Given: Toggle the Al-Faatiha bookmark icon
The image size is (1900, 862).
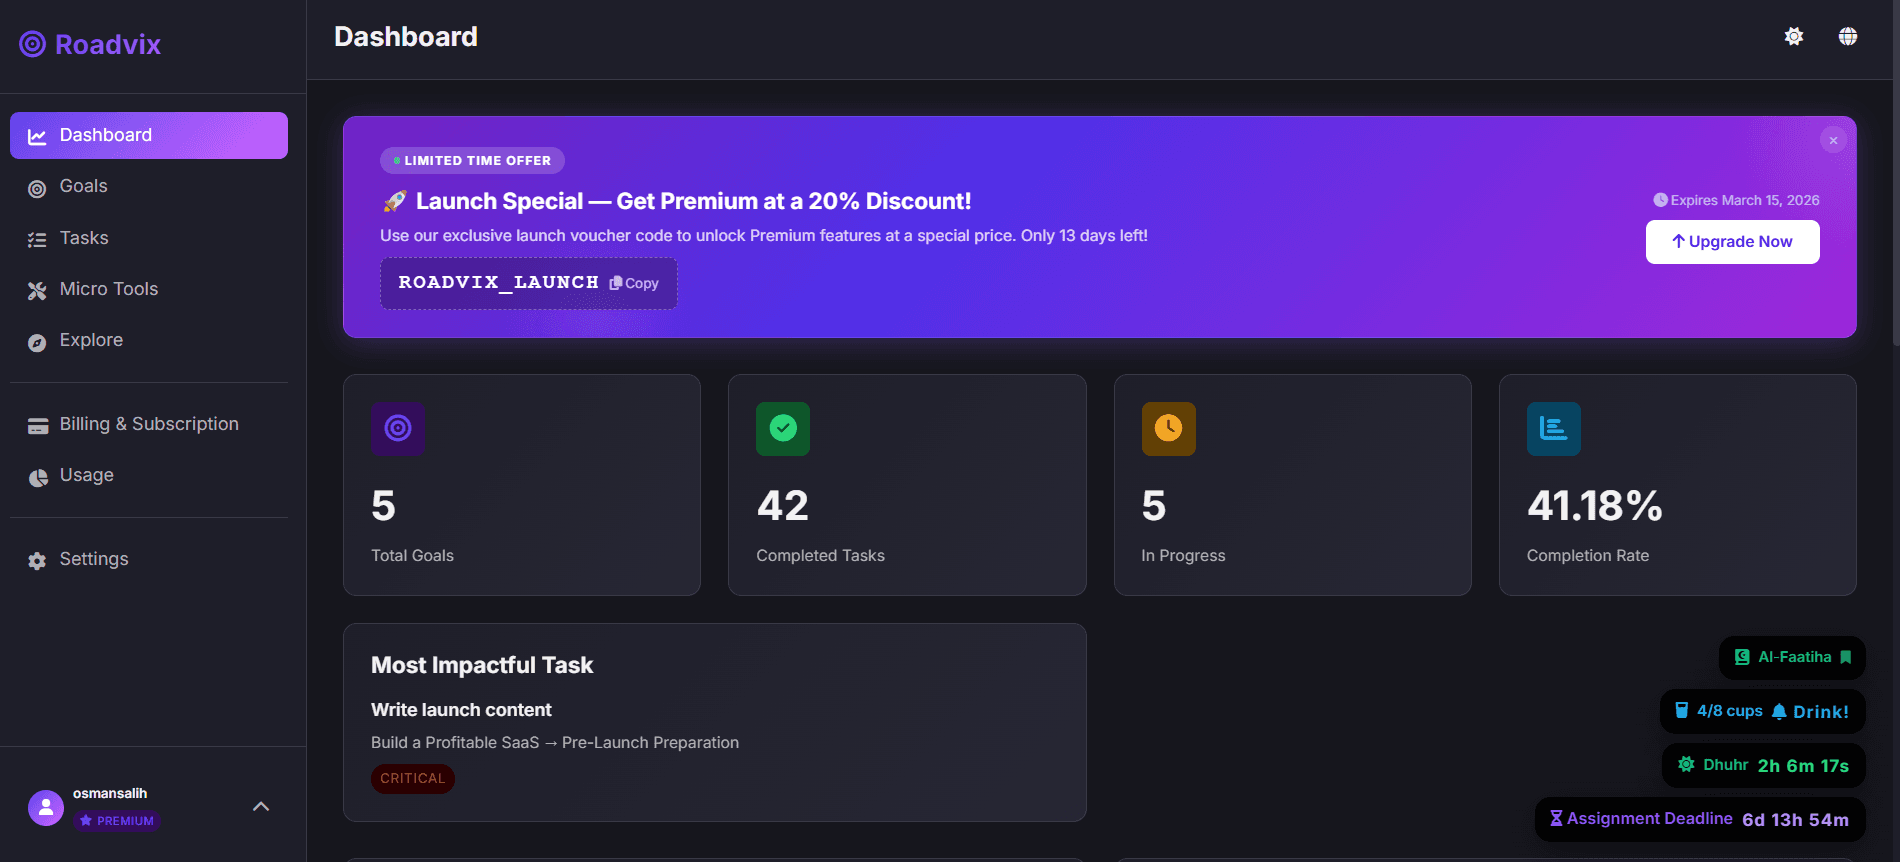Looking at the screenshot, I should tap(1846, 657).
